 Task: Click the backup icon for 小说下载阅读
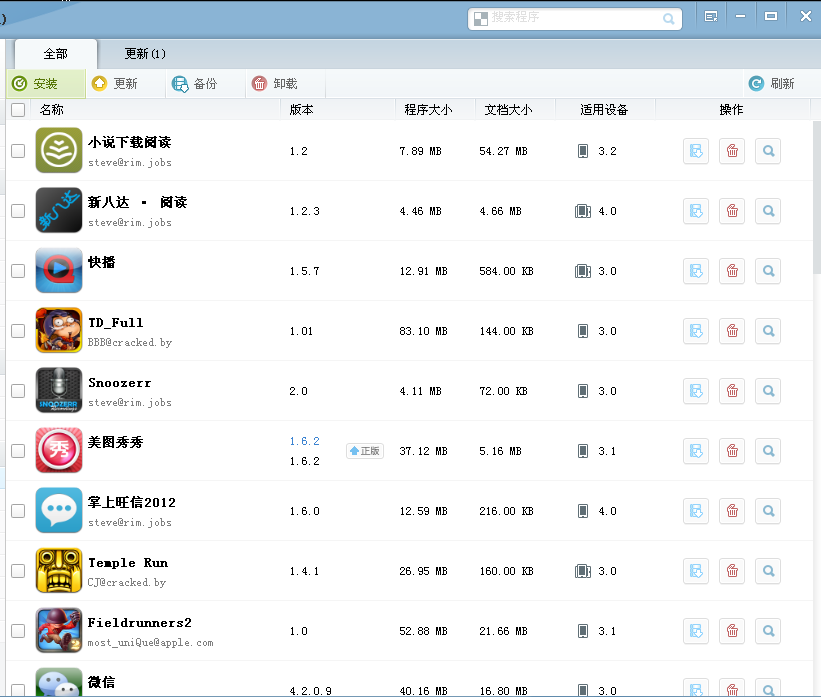696,151
